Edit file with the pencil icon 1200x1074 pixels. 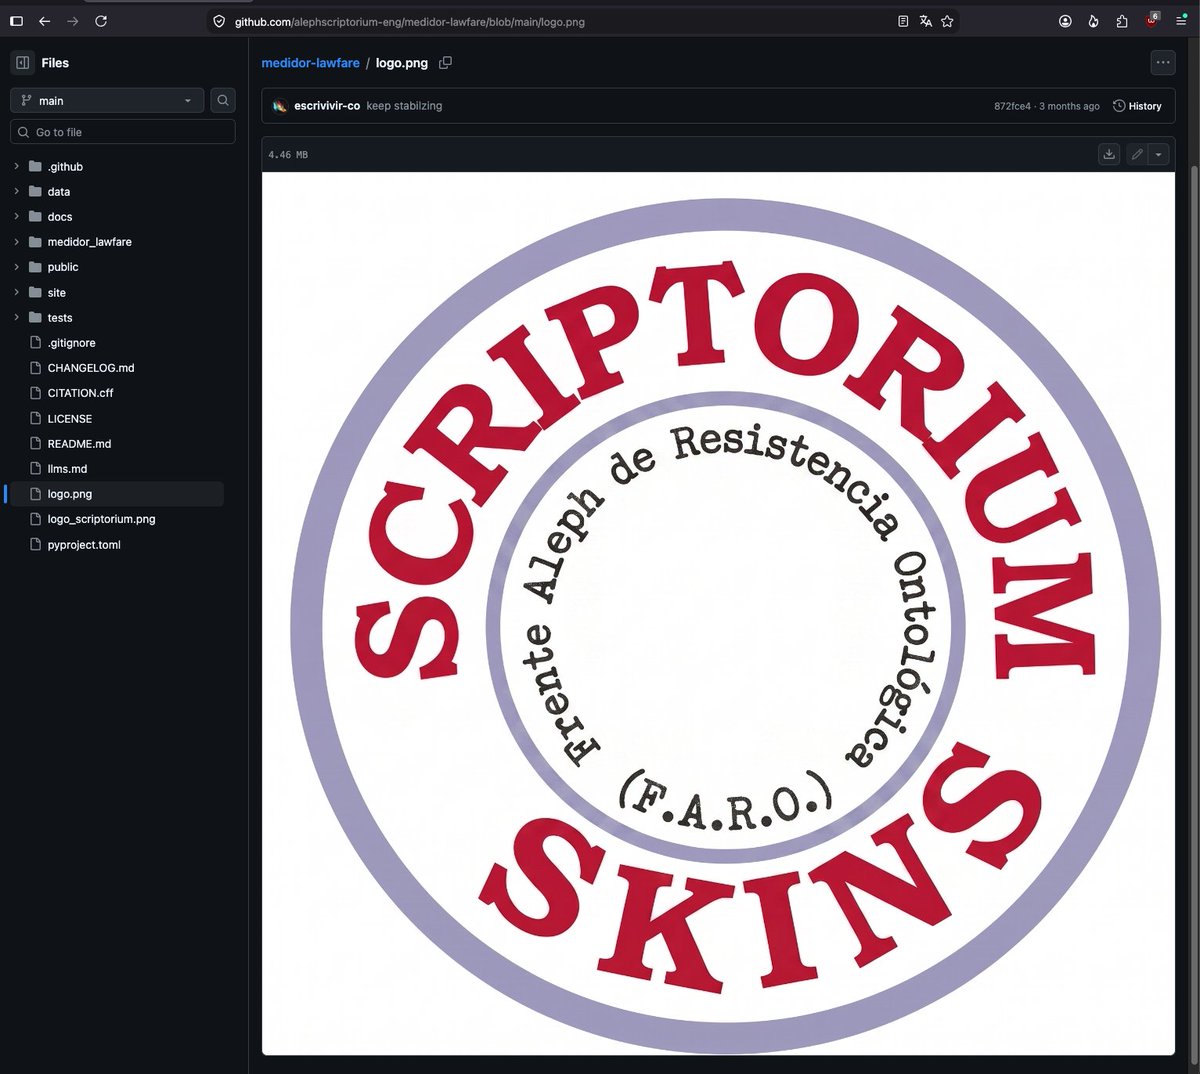(x=1137, y=154)
